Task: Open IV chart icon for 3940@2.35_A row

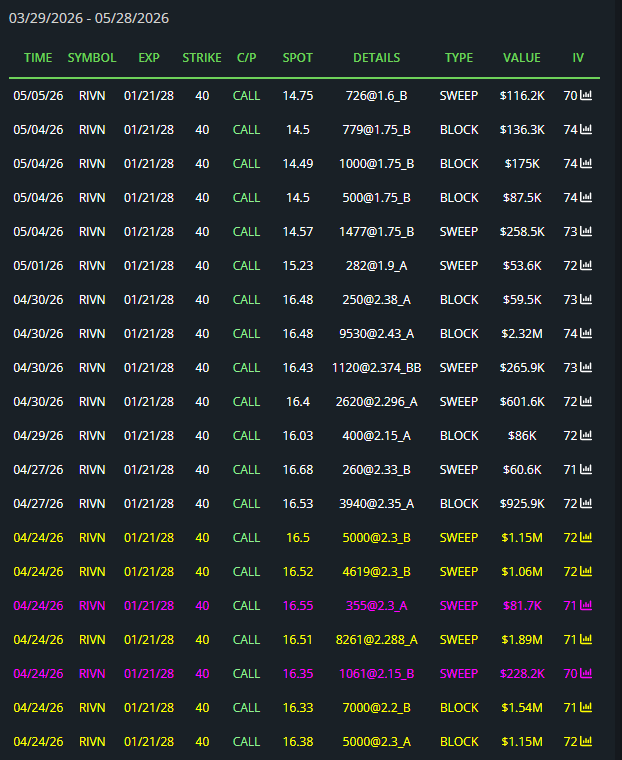Action: point(586,503)
